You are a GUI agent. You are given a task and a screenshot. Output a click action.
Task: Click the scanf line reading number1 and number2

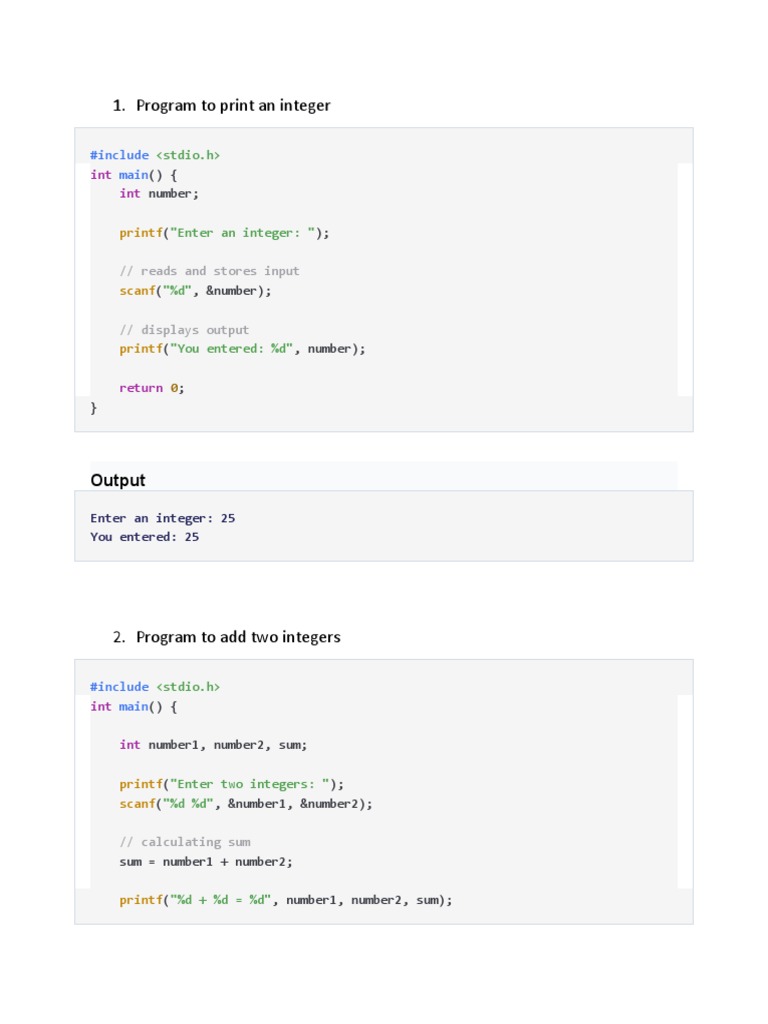pos(246,804)
